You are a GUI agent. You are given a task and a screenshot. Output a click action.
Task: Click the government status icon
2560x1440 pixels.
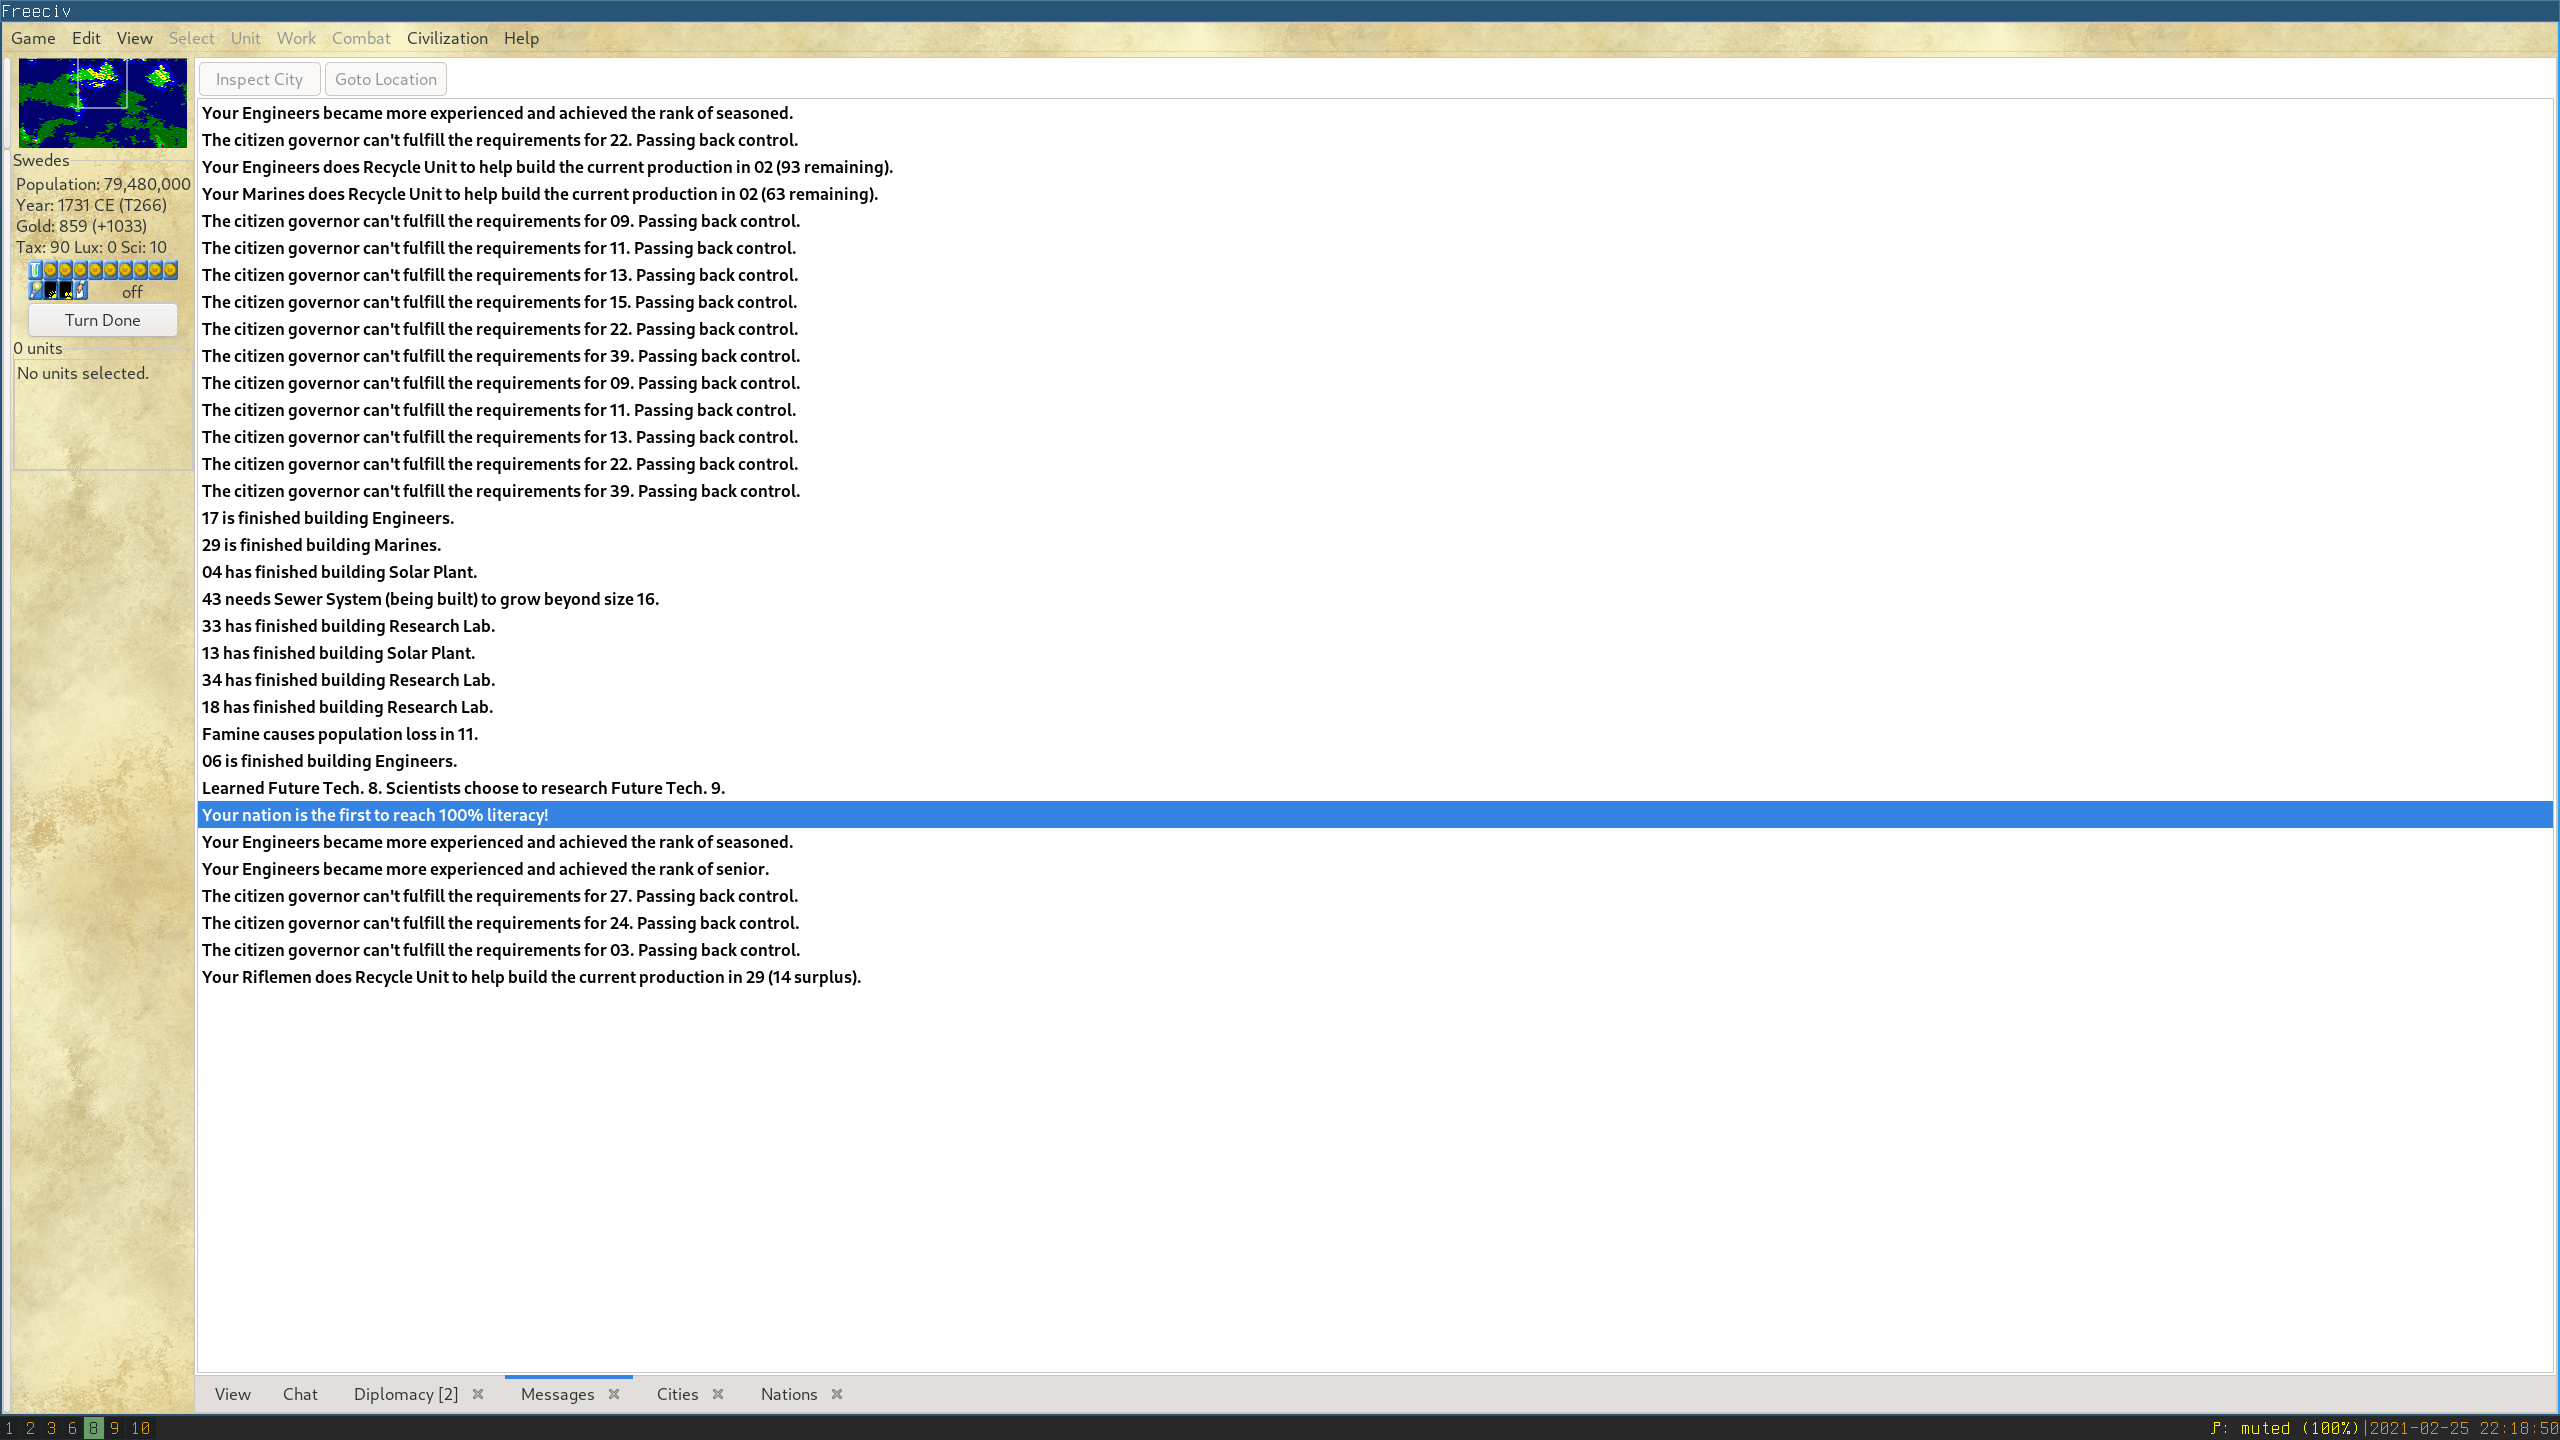point(81,291)
